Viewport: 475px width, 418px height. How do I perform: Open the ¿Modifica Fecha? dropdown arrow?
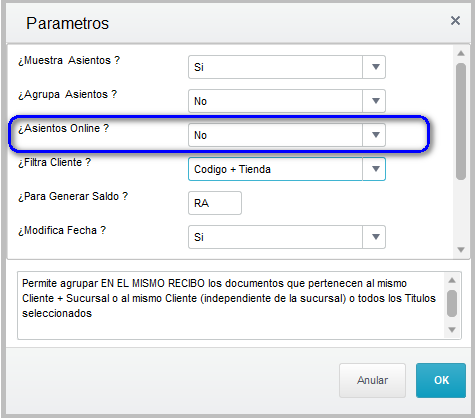375,237
